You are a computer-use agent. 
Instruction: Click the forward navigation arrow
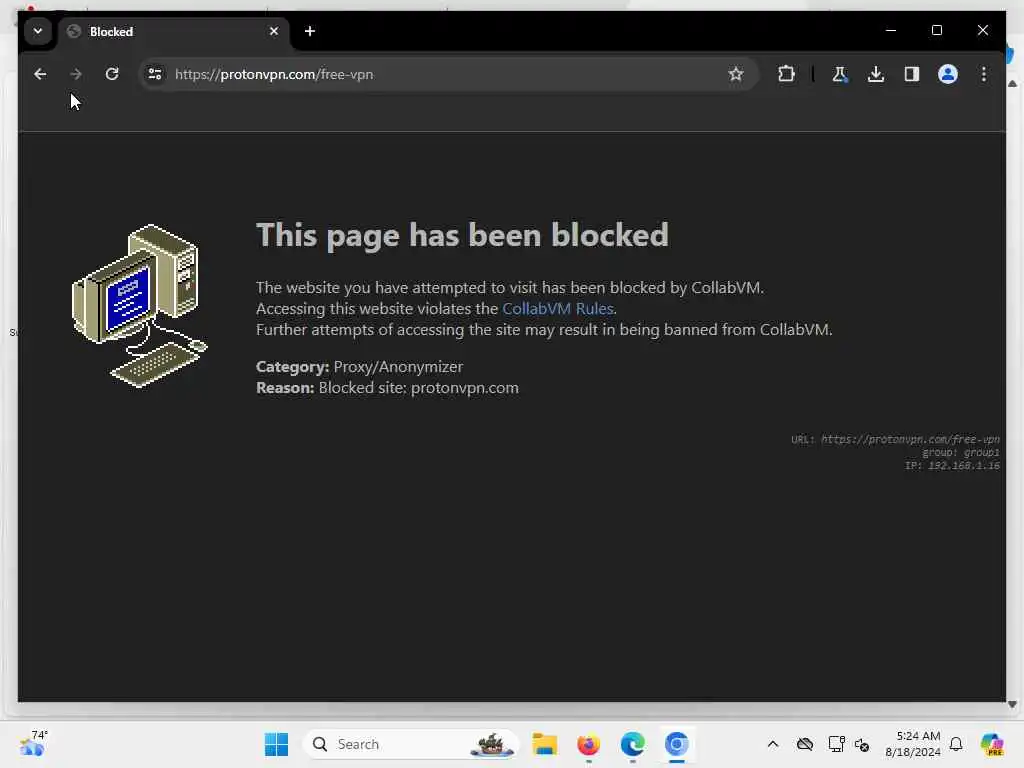76,74
